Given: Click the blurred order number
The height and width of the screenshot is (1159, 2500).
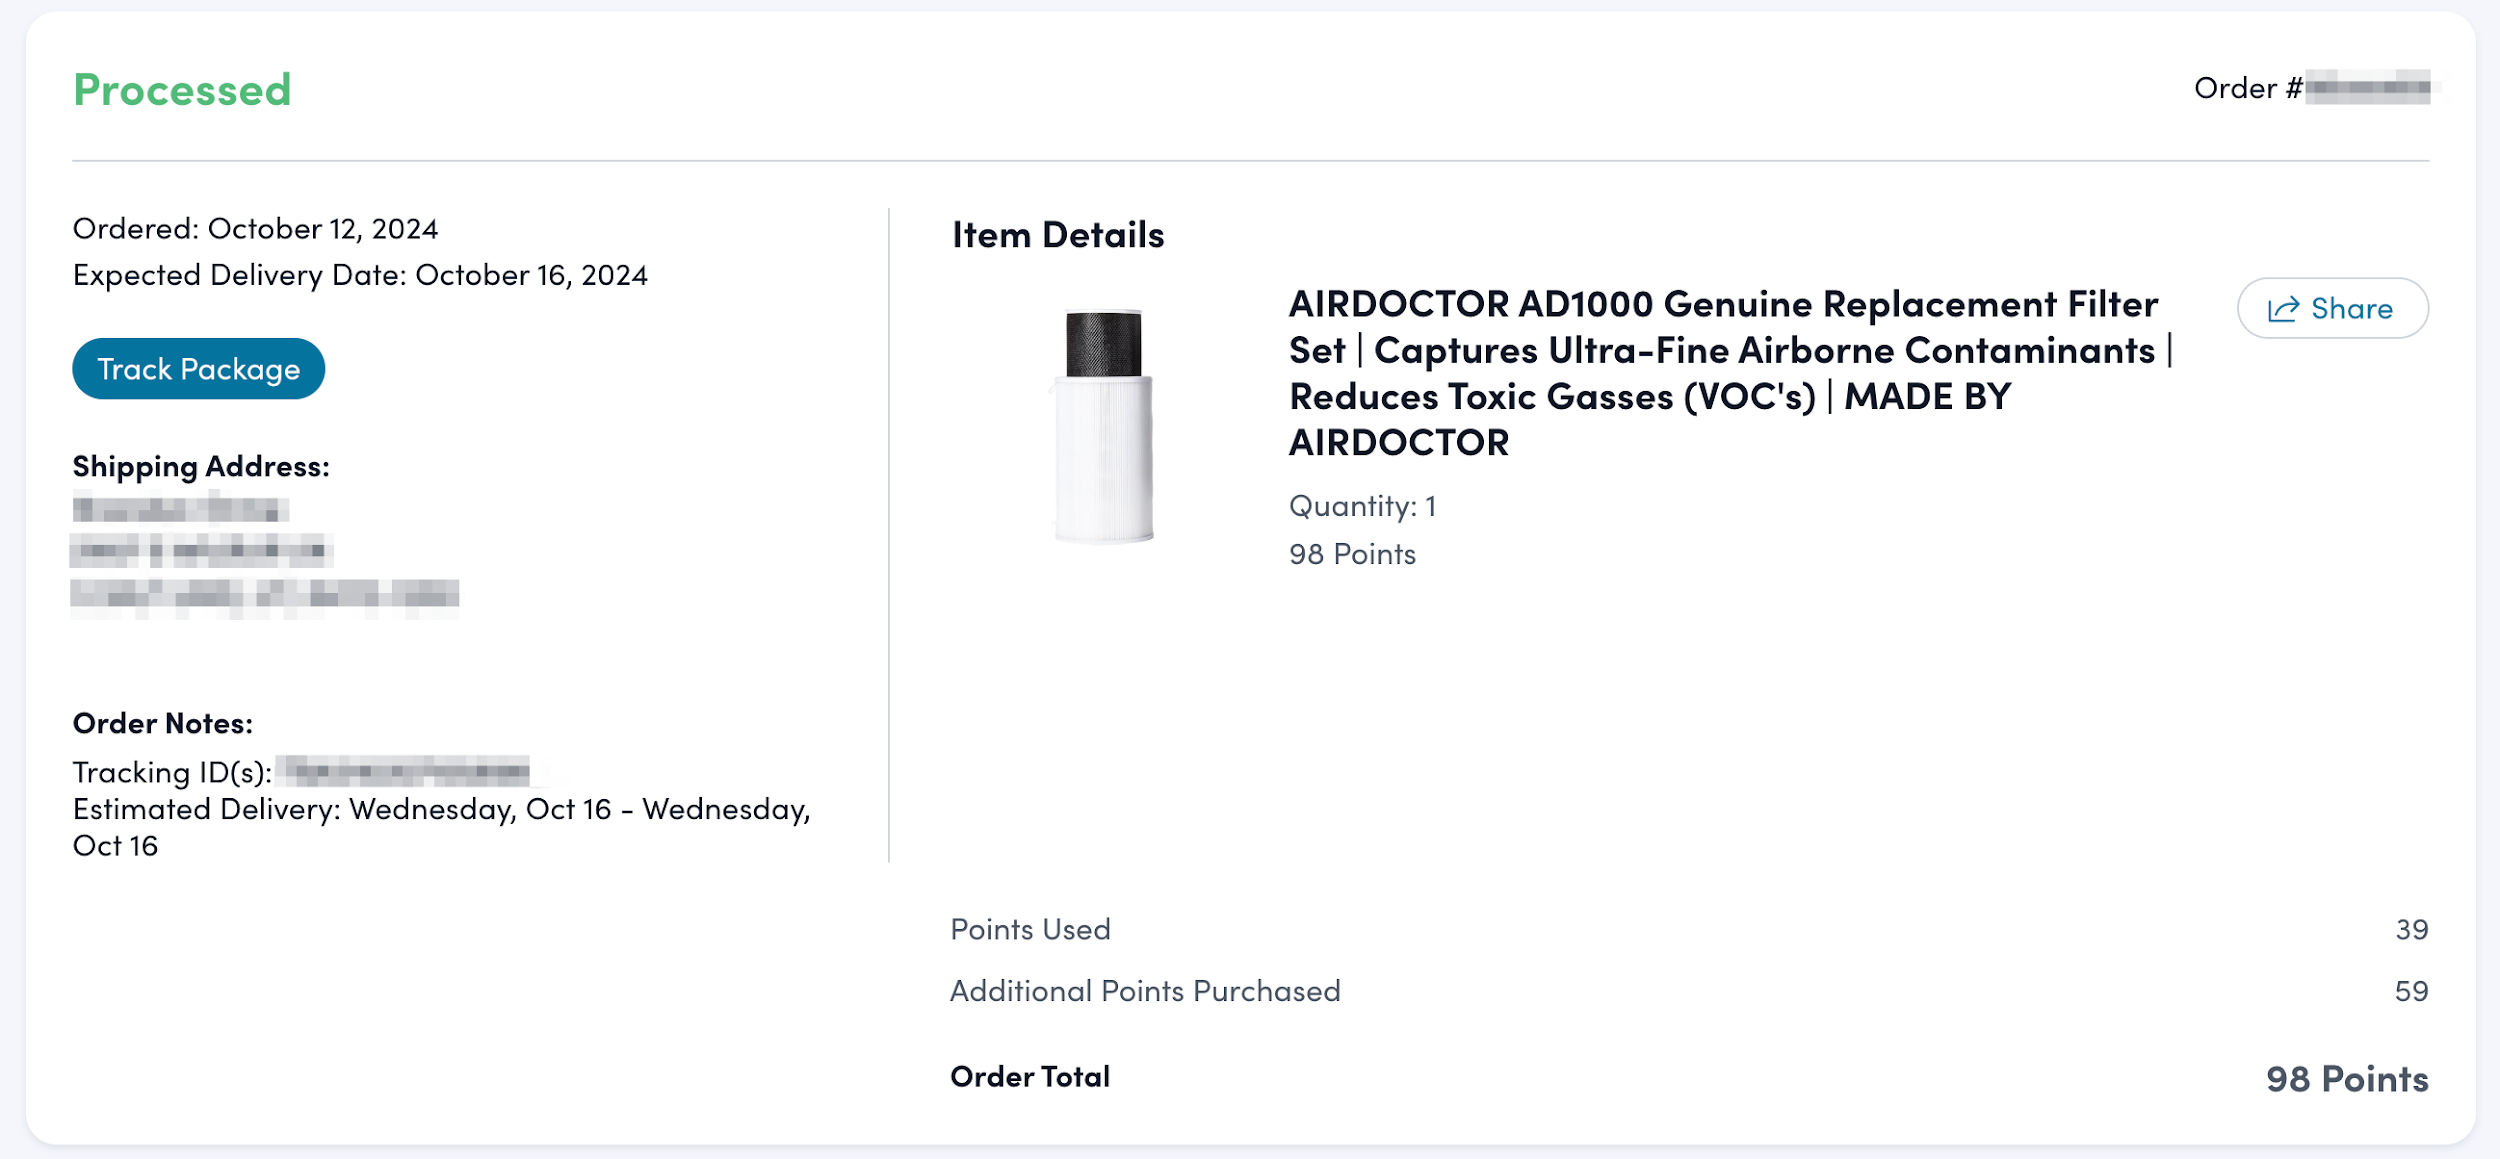Looking at the screenshot, I should tap(2367, 88).
